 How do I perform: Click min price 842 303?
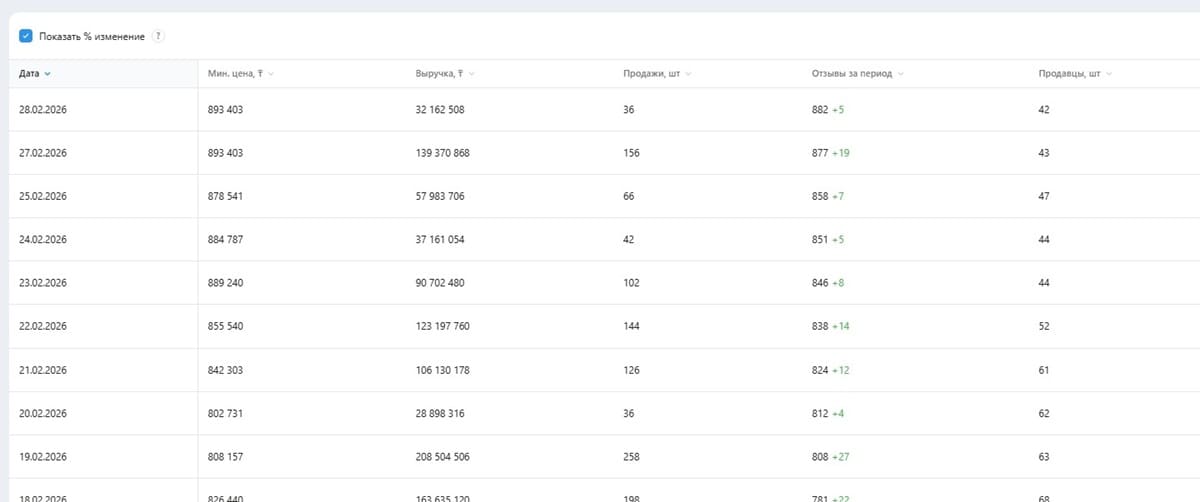coord(225,370)
